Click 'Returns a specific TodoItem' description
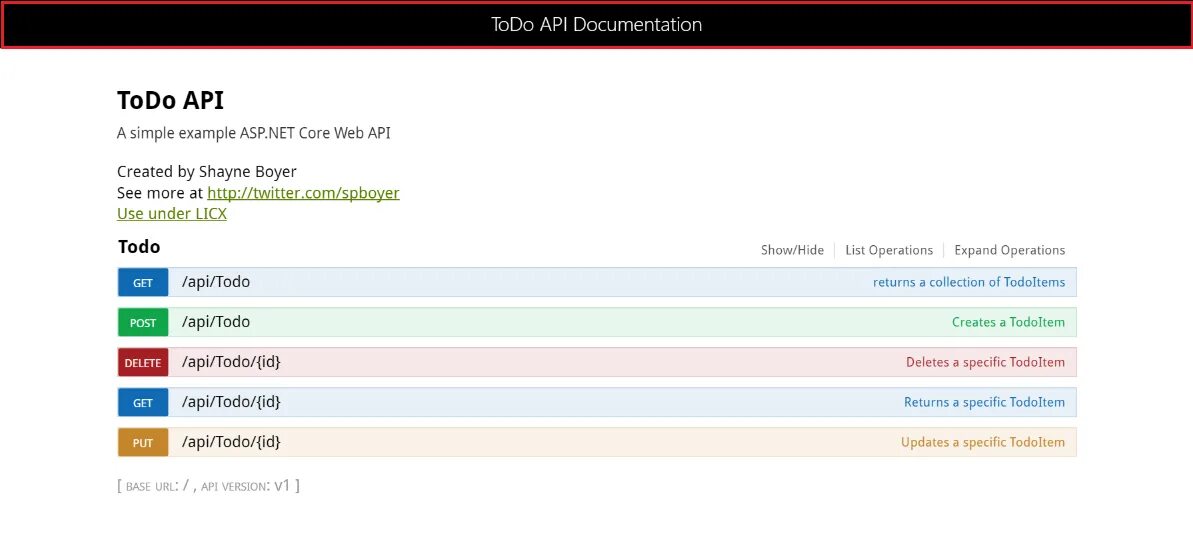The width and height of the screenshot is (1193, 537). 985,402
